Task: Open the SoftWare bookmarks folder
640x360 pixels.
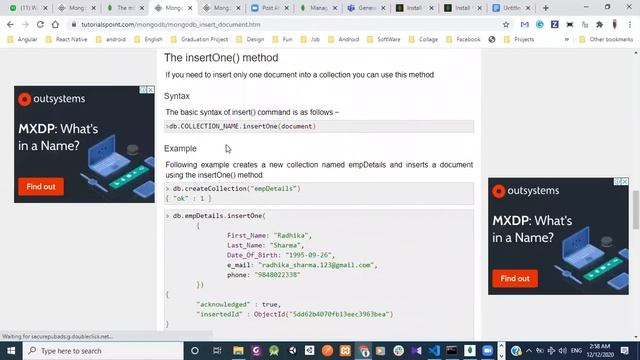Action: click(x=384, y=40)
